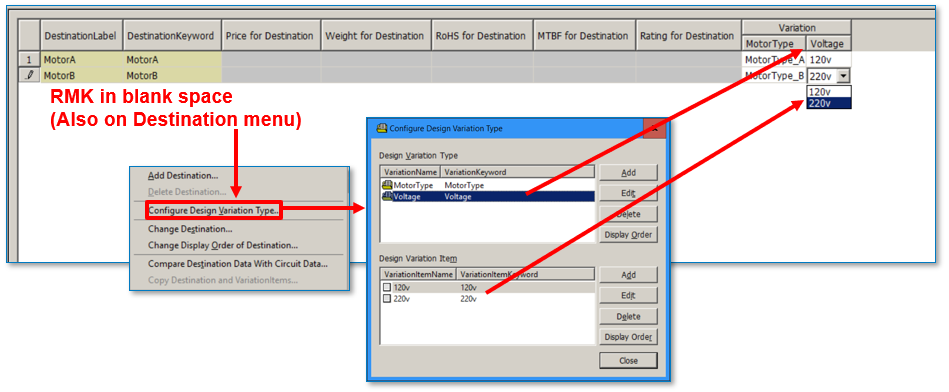
Task: Open Configure Design Variation Type... menu entry
Action: pyautogui.click(x=214, y=211)
